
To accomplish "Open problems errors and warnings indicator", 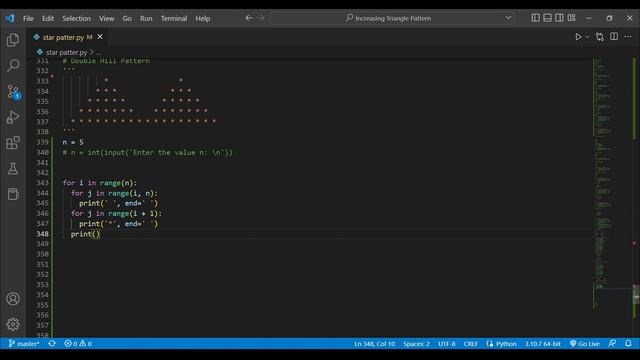I will click(x=78, y=344).
